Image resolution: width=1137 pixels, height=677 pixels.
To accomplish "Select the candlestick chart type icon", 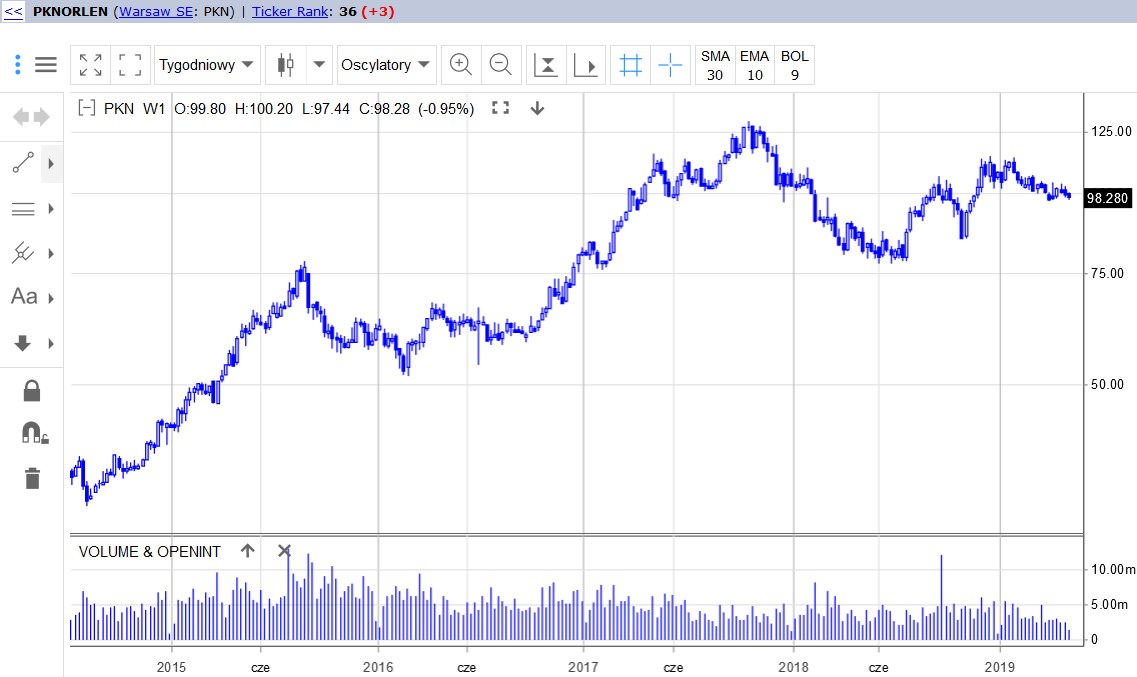I will pos(286,65).
